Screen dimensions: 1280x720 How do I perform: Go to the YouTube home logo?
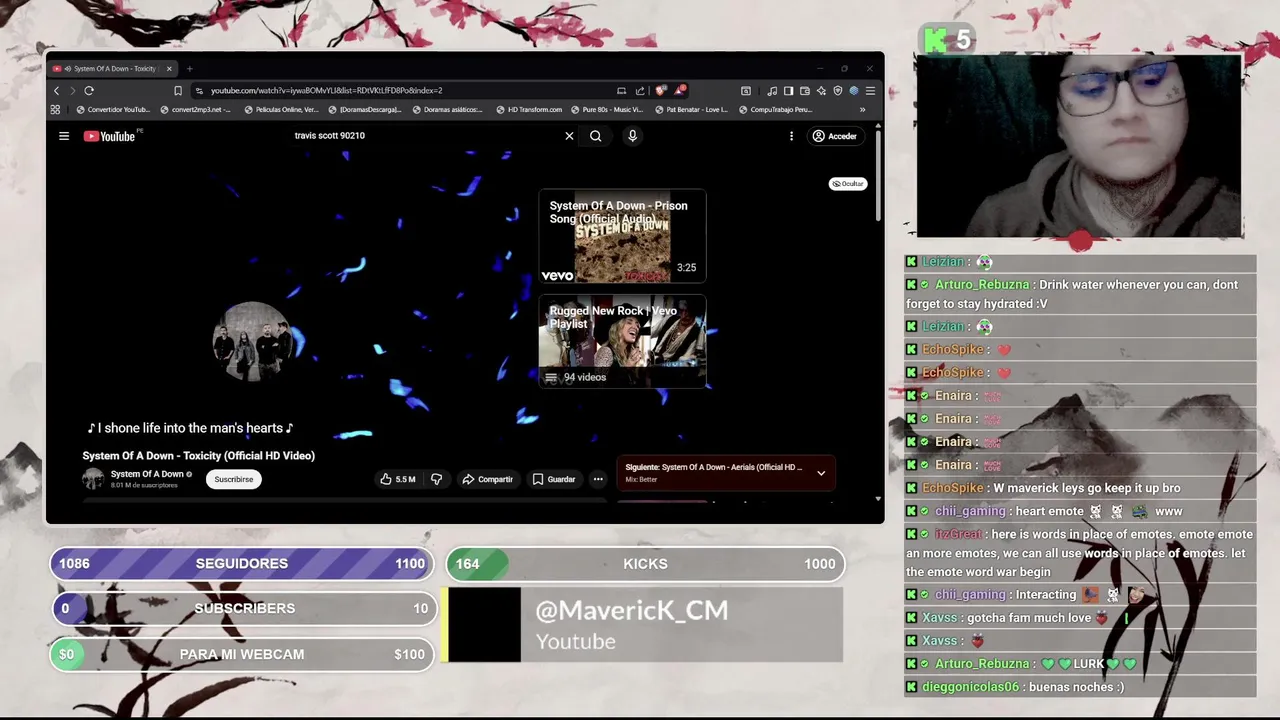[x=109, y=136]
